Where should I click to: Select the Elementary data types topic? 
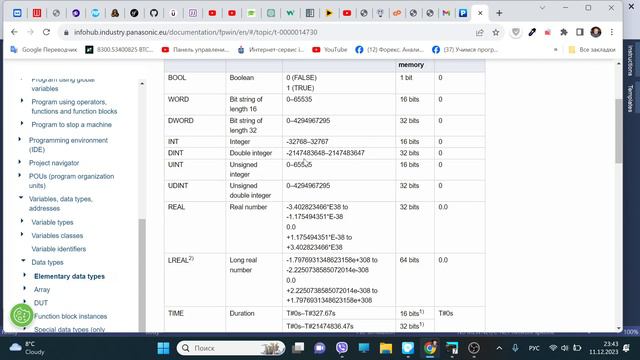coord(69,276)
